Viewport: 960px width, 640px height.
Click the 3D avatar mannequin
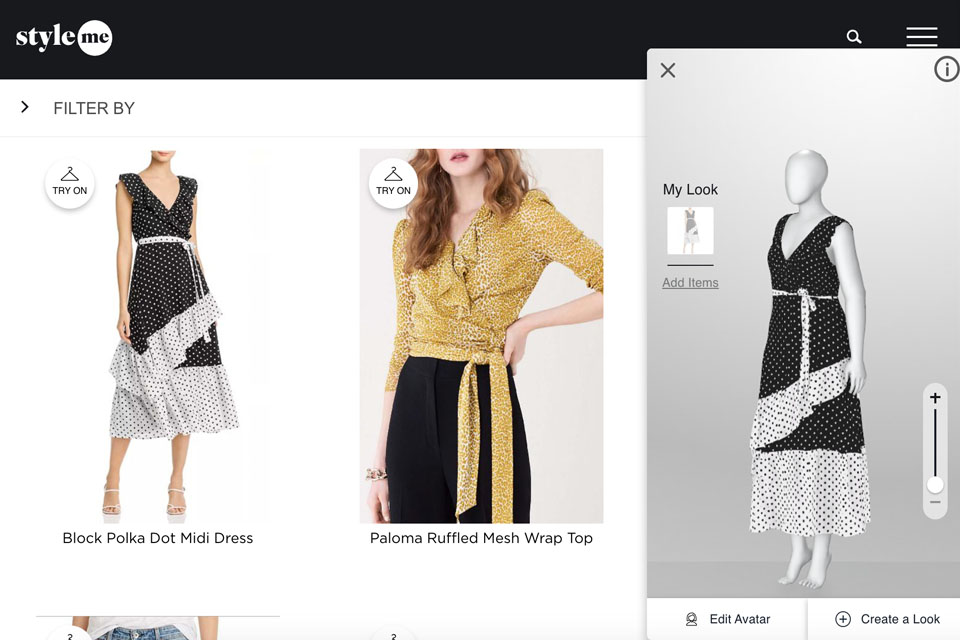click(x=809, y=367)
